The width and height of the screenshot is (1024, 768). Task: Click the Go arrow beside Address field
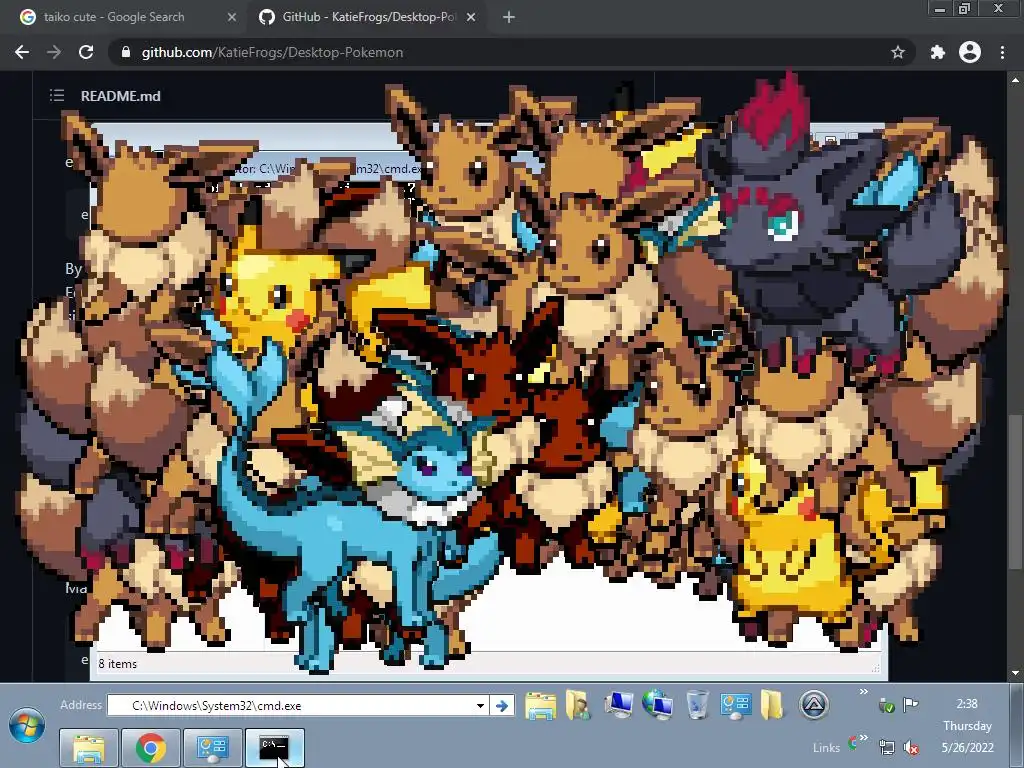502,705
